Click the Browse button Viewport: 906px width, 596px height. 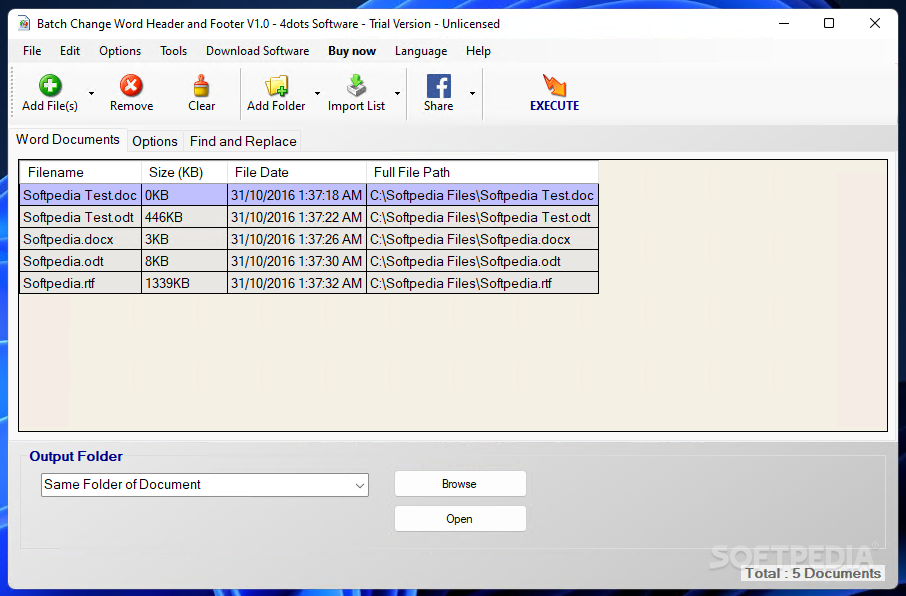(x=460, y=484)
